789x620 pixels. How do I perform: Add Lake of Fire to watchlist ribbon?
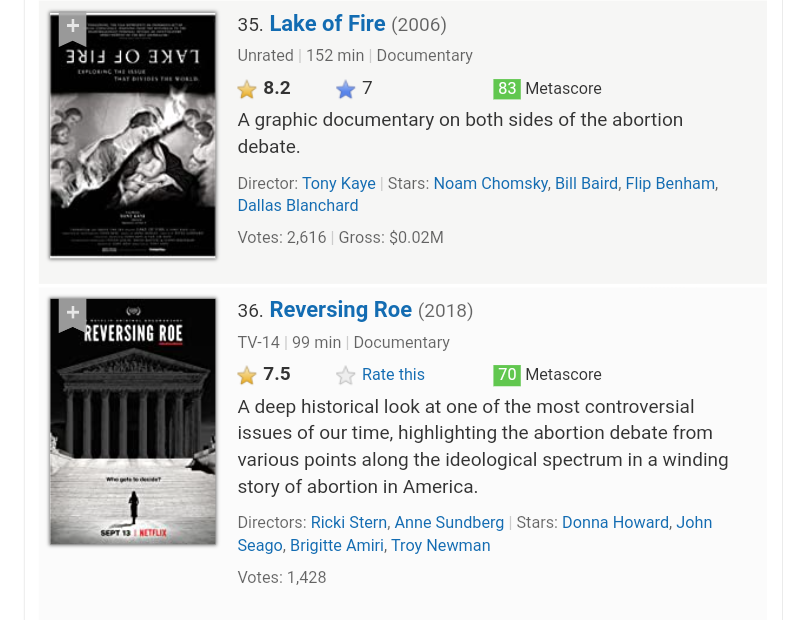click(x=72, y=28)
